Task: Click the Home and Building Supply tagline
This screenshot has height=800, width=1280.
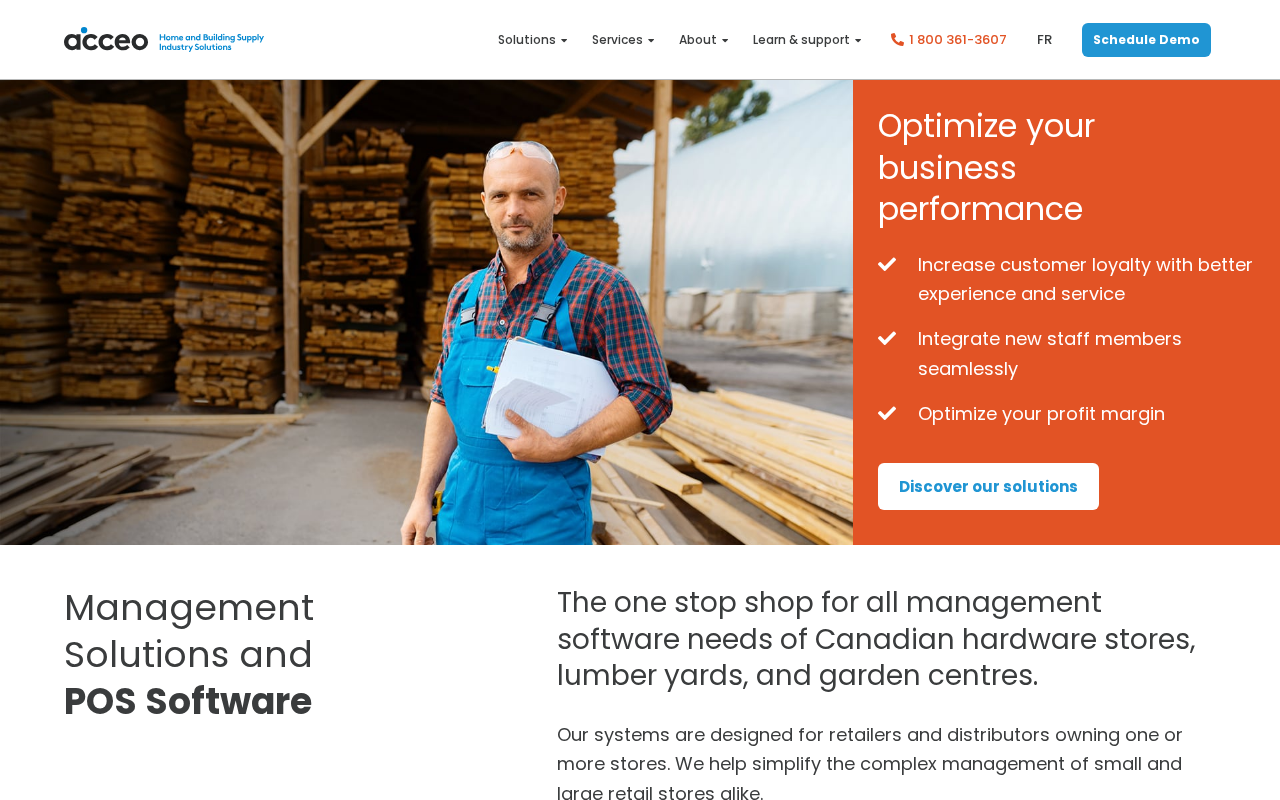Action: 211,41
